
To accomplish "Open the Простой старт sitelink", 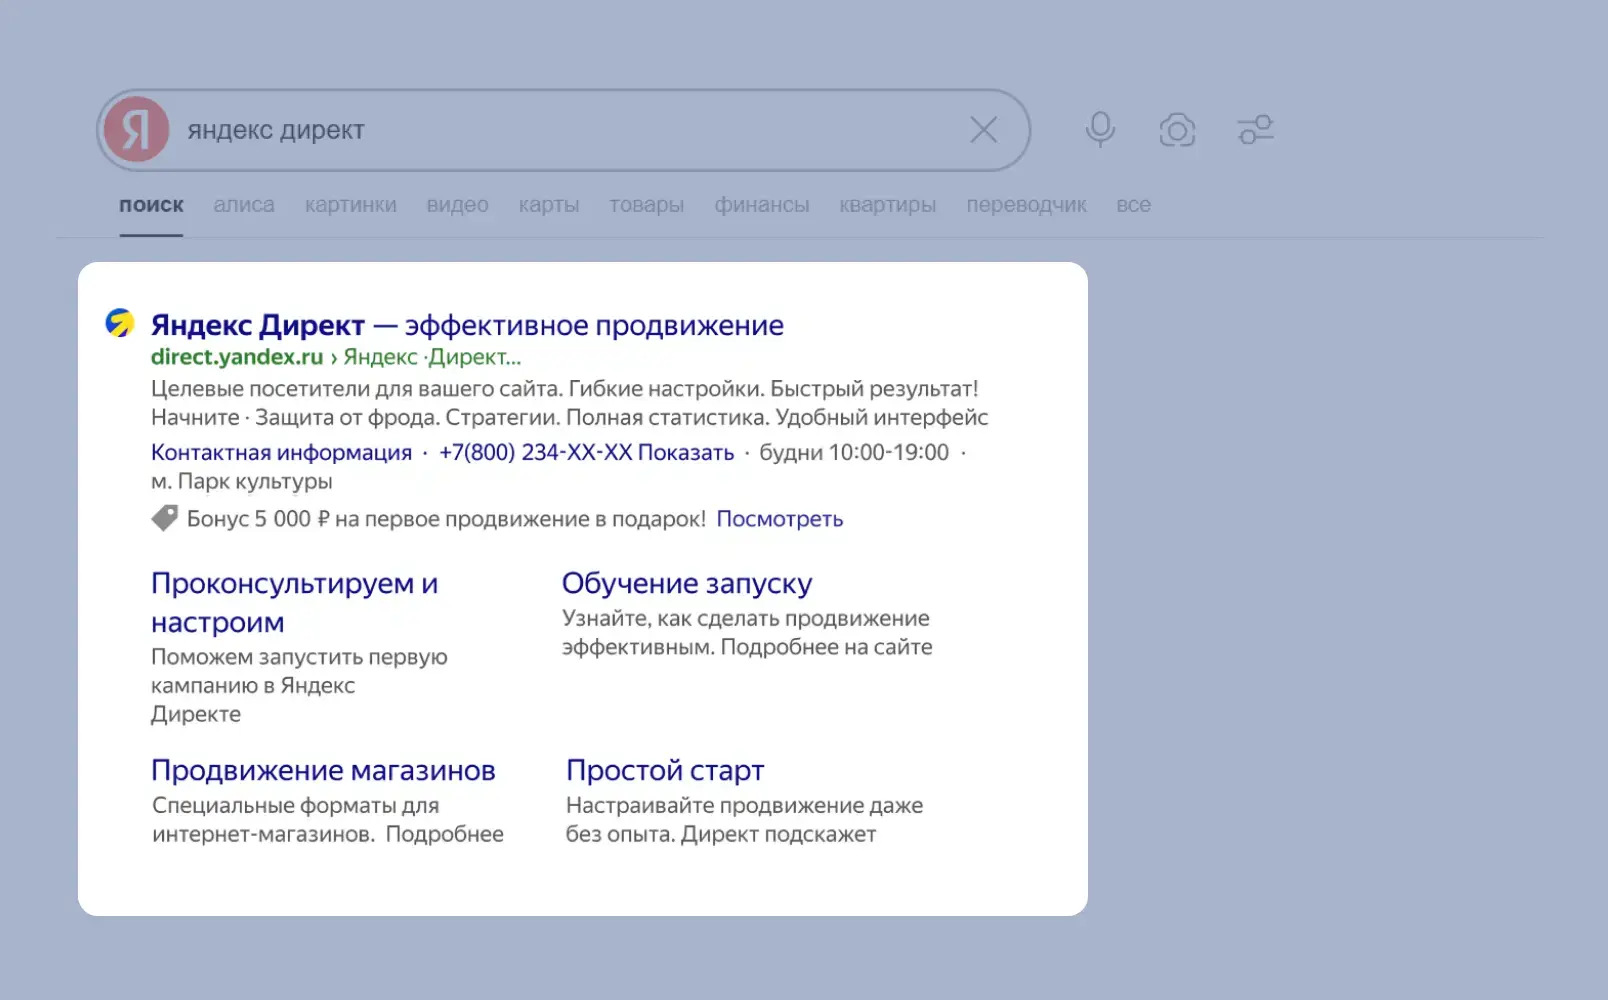I will coord(665,770).
